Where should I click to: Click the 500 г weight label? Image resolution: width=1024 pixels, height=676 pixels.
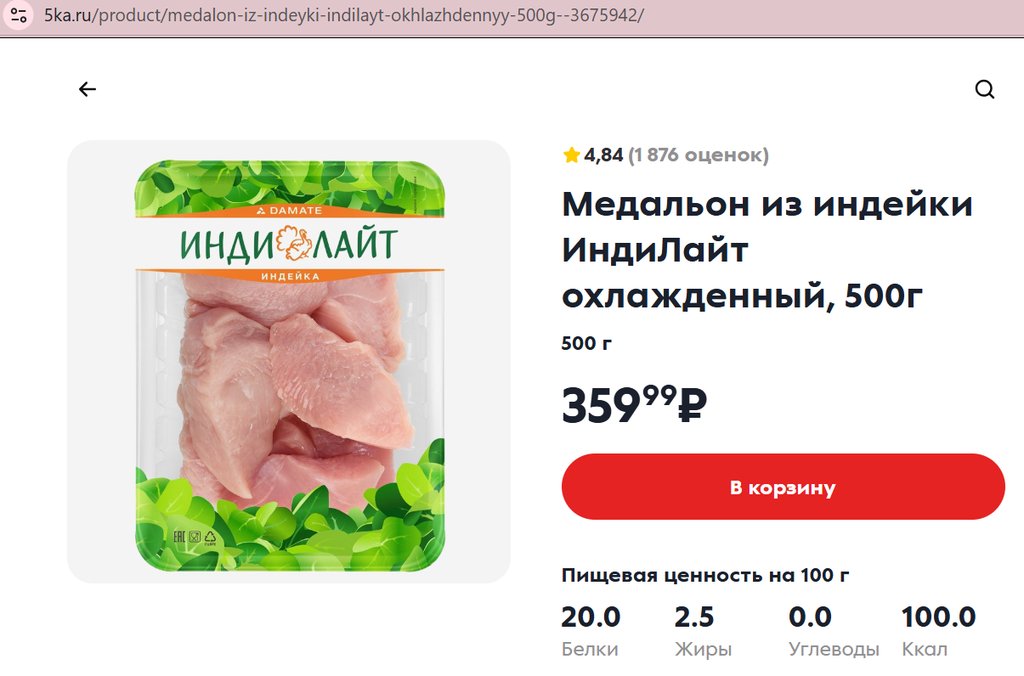point(586,343)
